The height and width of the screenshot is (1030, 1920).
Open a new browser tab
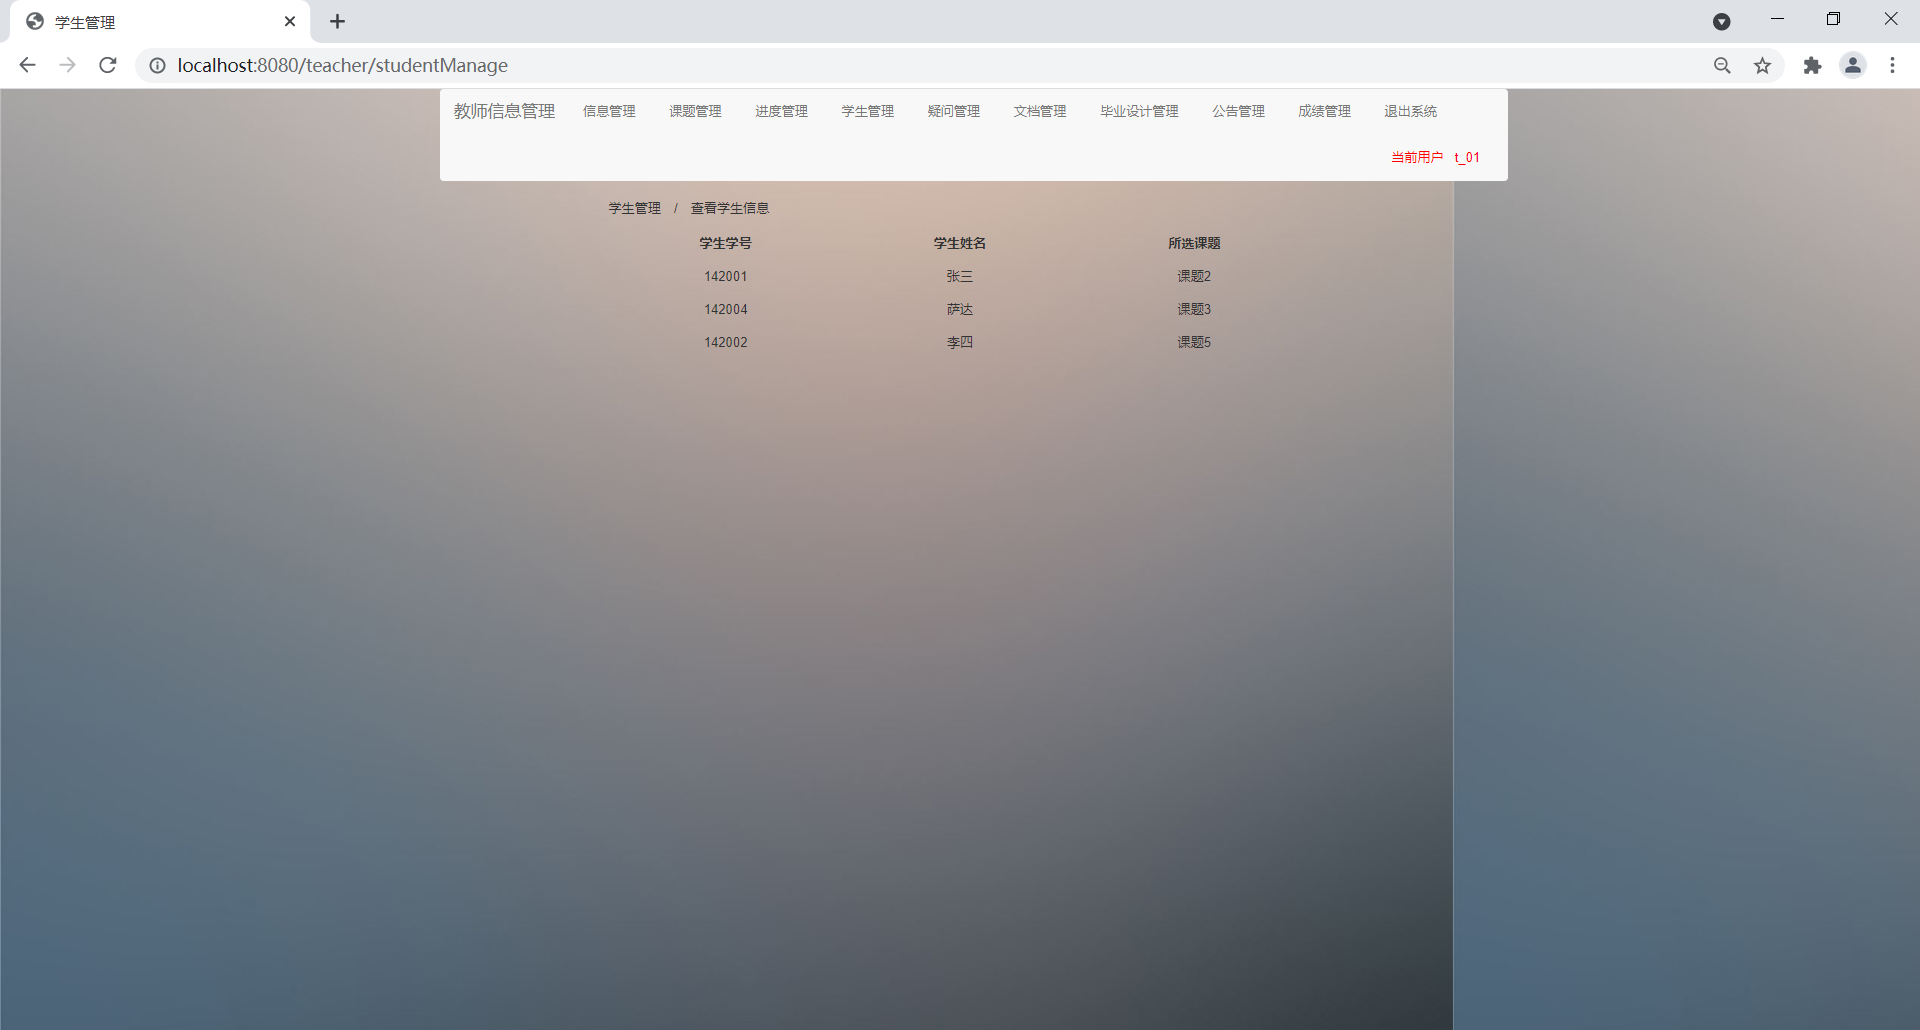click(x=338, y=21)
